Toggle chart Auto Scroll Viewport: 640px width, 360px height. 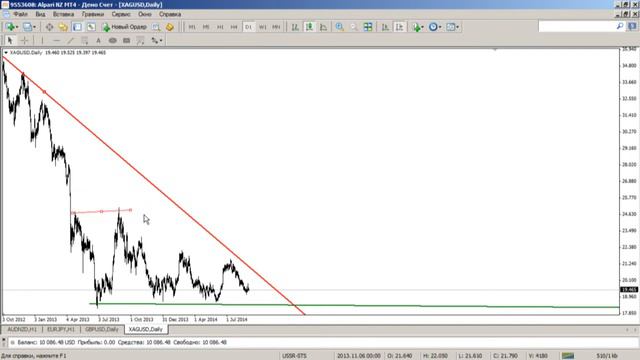385,27
